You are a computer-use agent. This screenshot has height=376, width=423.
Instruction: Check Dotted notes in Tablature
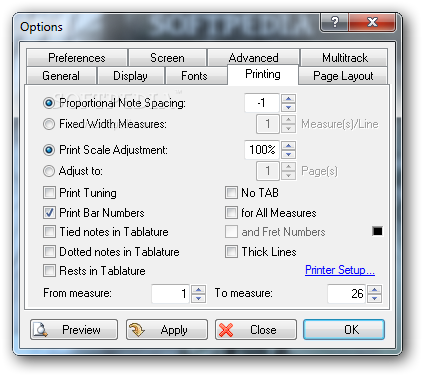pos(49,252)
